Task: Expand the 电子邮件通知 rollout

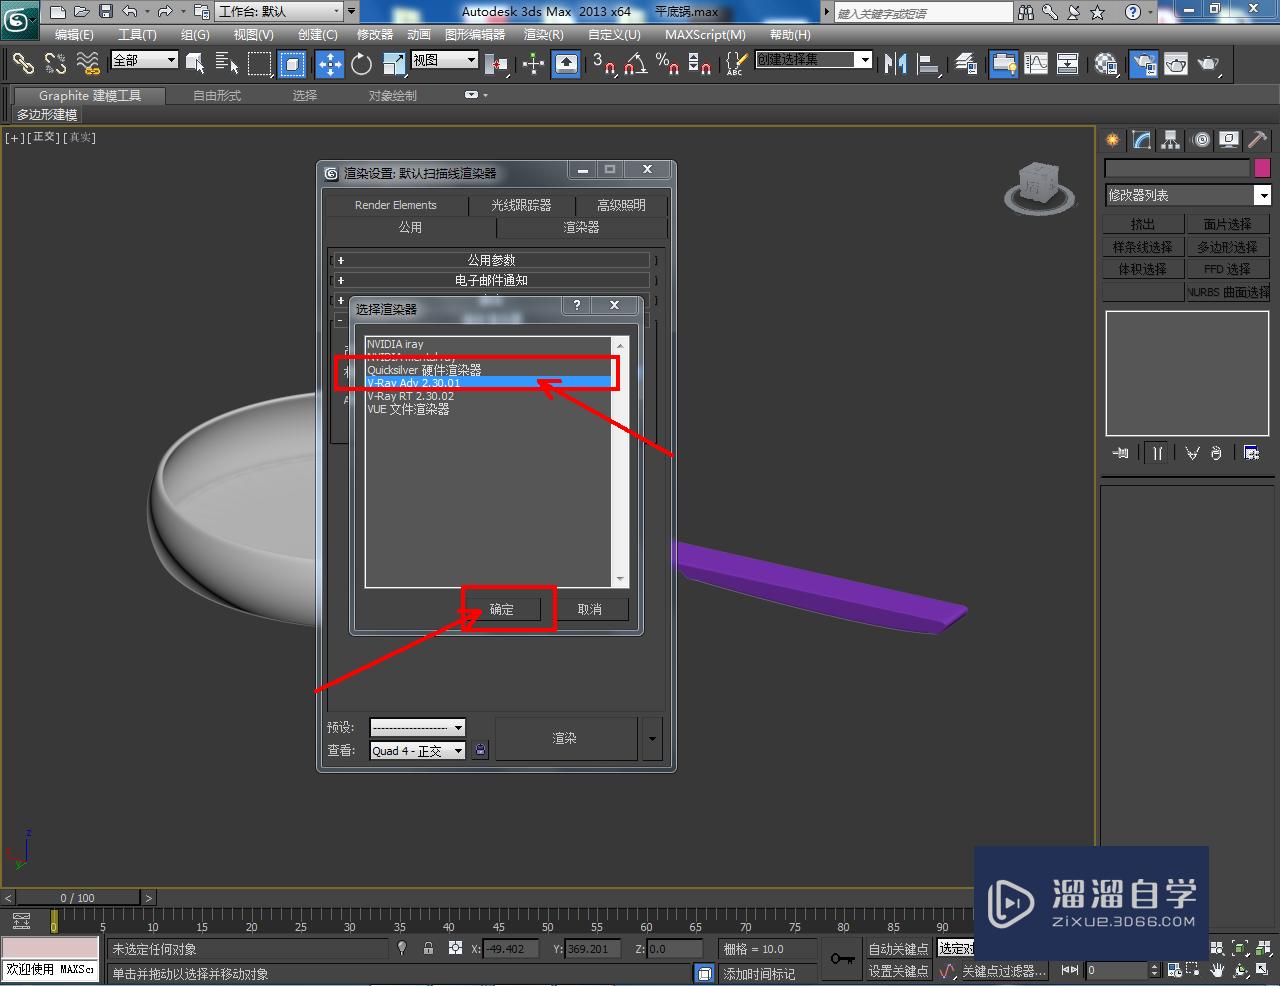Action: pyautogui.click(x=491, y=280)
